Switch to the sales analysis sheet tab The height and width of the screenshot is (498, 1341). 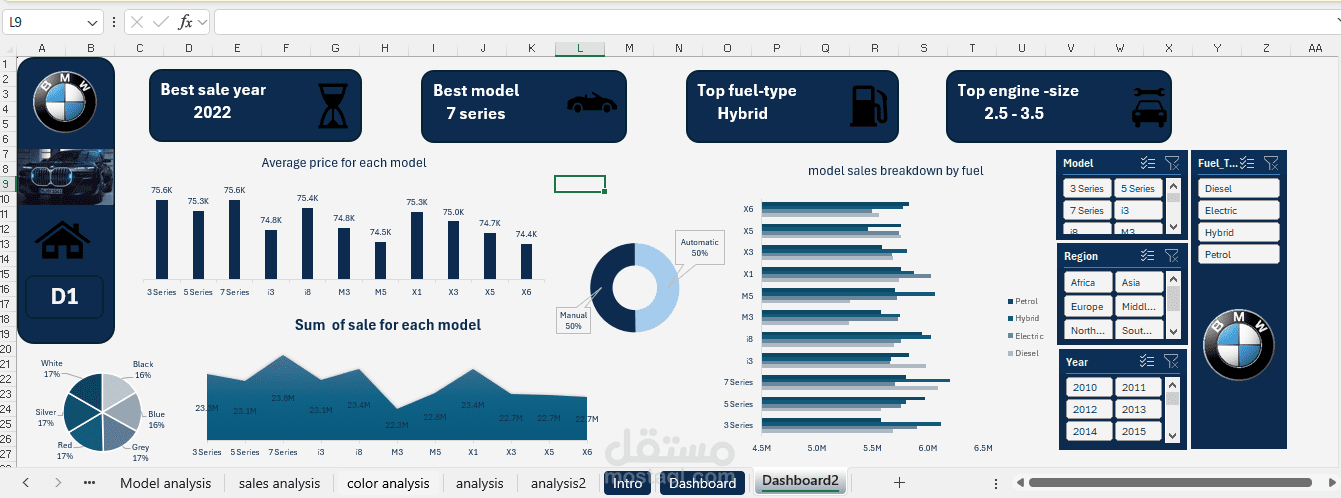pyautogui.click(x=279, y=483)
